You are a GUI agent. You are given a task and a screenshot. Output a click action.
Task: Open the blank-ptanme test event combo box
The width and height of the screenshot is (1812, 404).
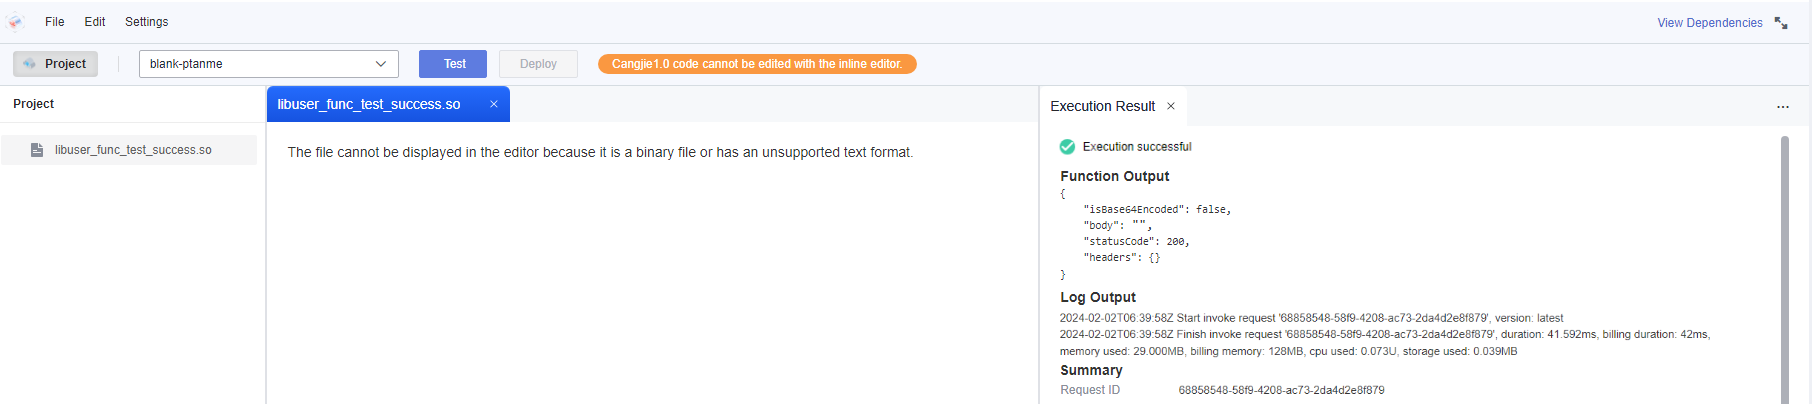click(x=269, y=64)
